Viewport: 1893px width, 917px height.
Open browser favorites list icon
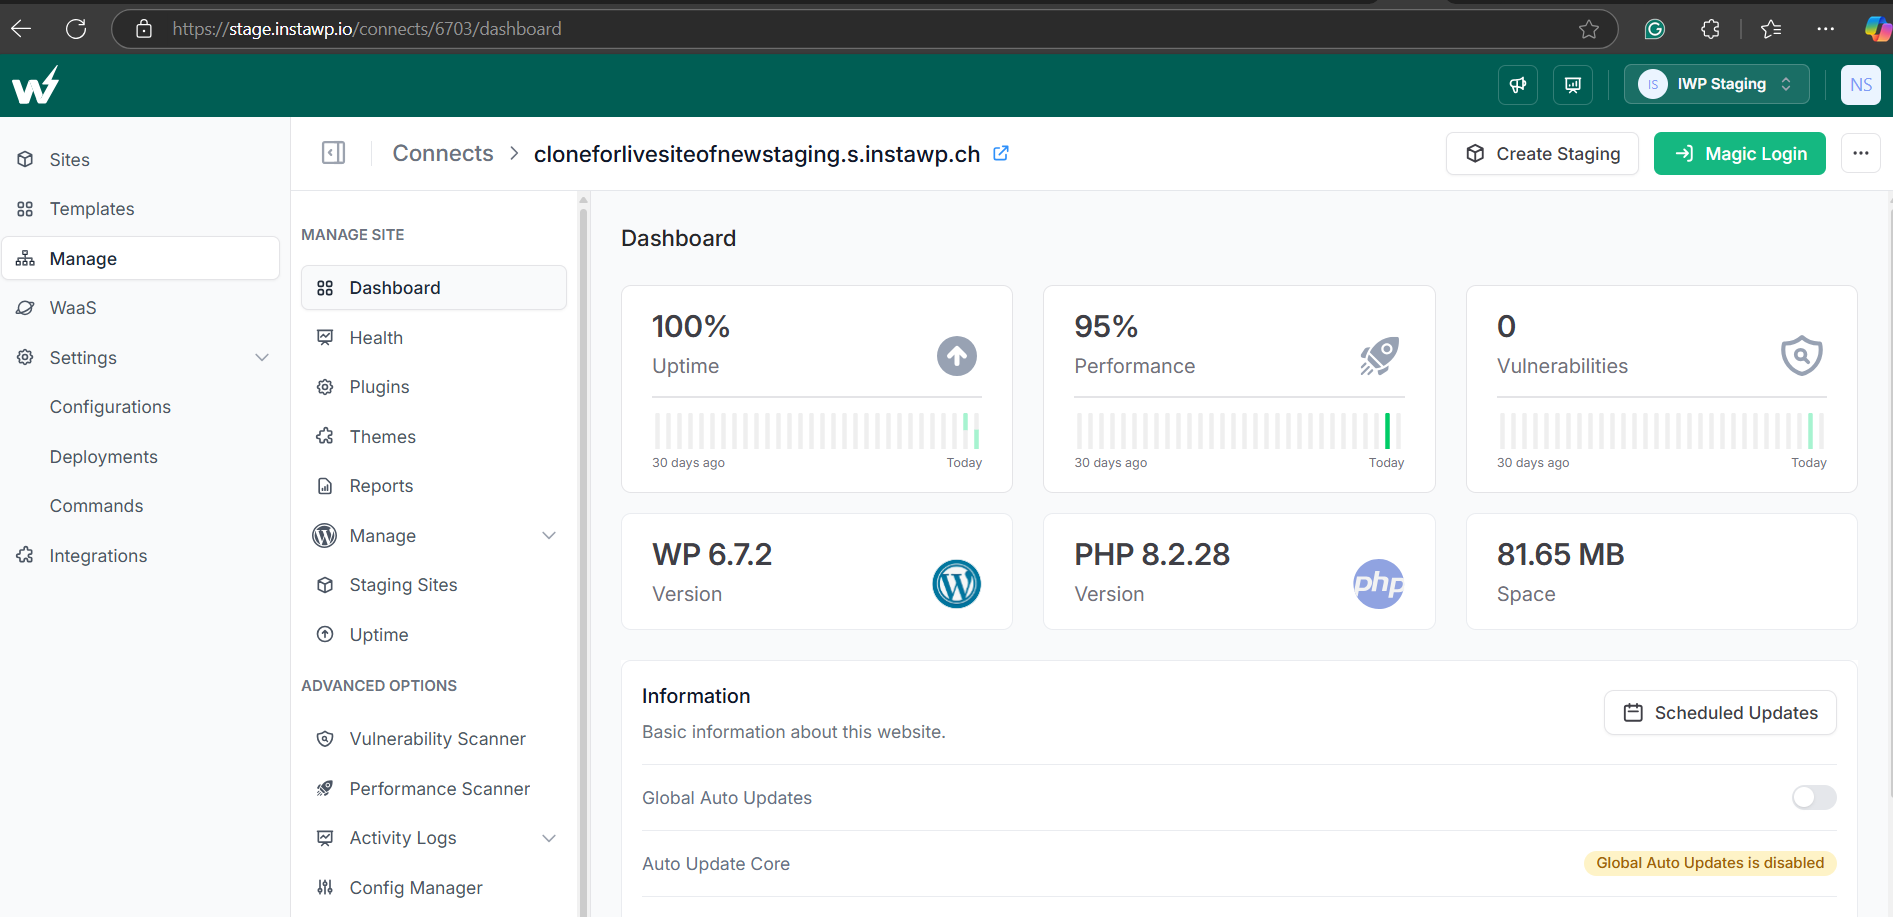(1771, 29)
